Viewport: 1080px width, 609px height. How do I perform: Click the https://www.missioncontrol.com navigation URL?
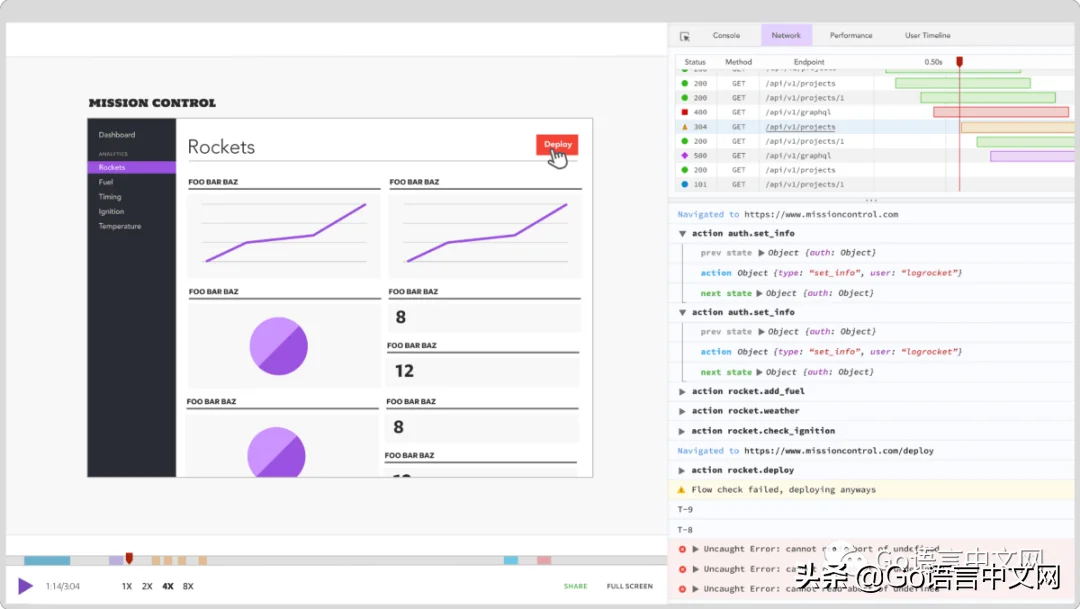point(821,214)
